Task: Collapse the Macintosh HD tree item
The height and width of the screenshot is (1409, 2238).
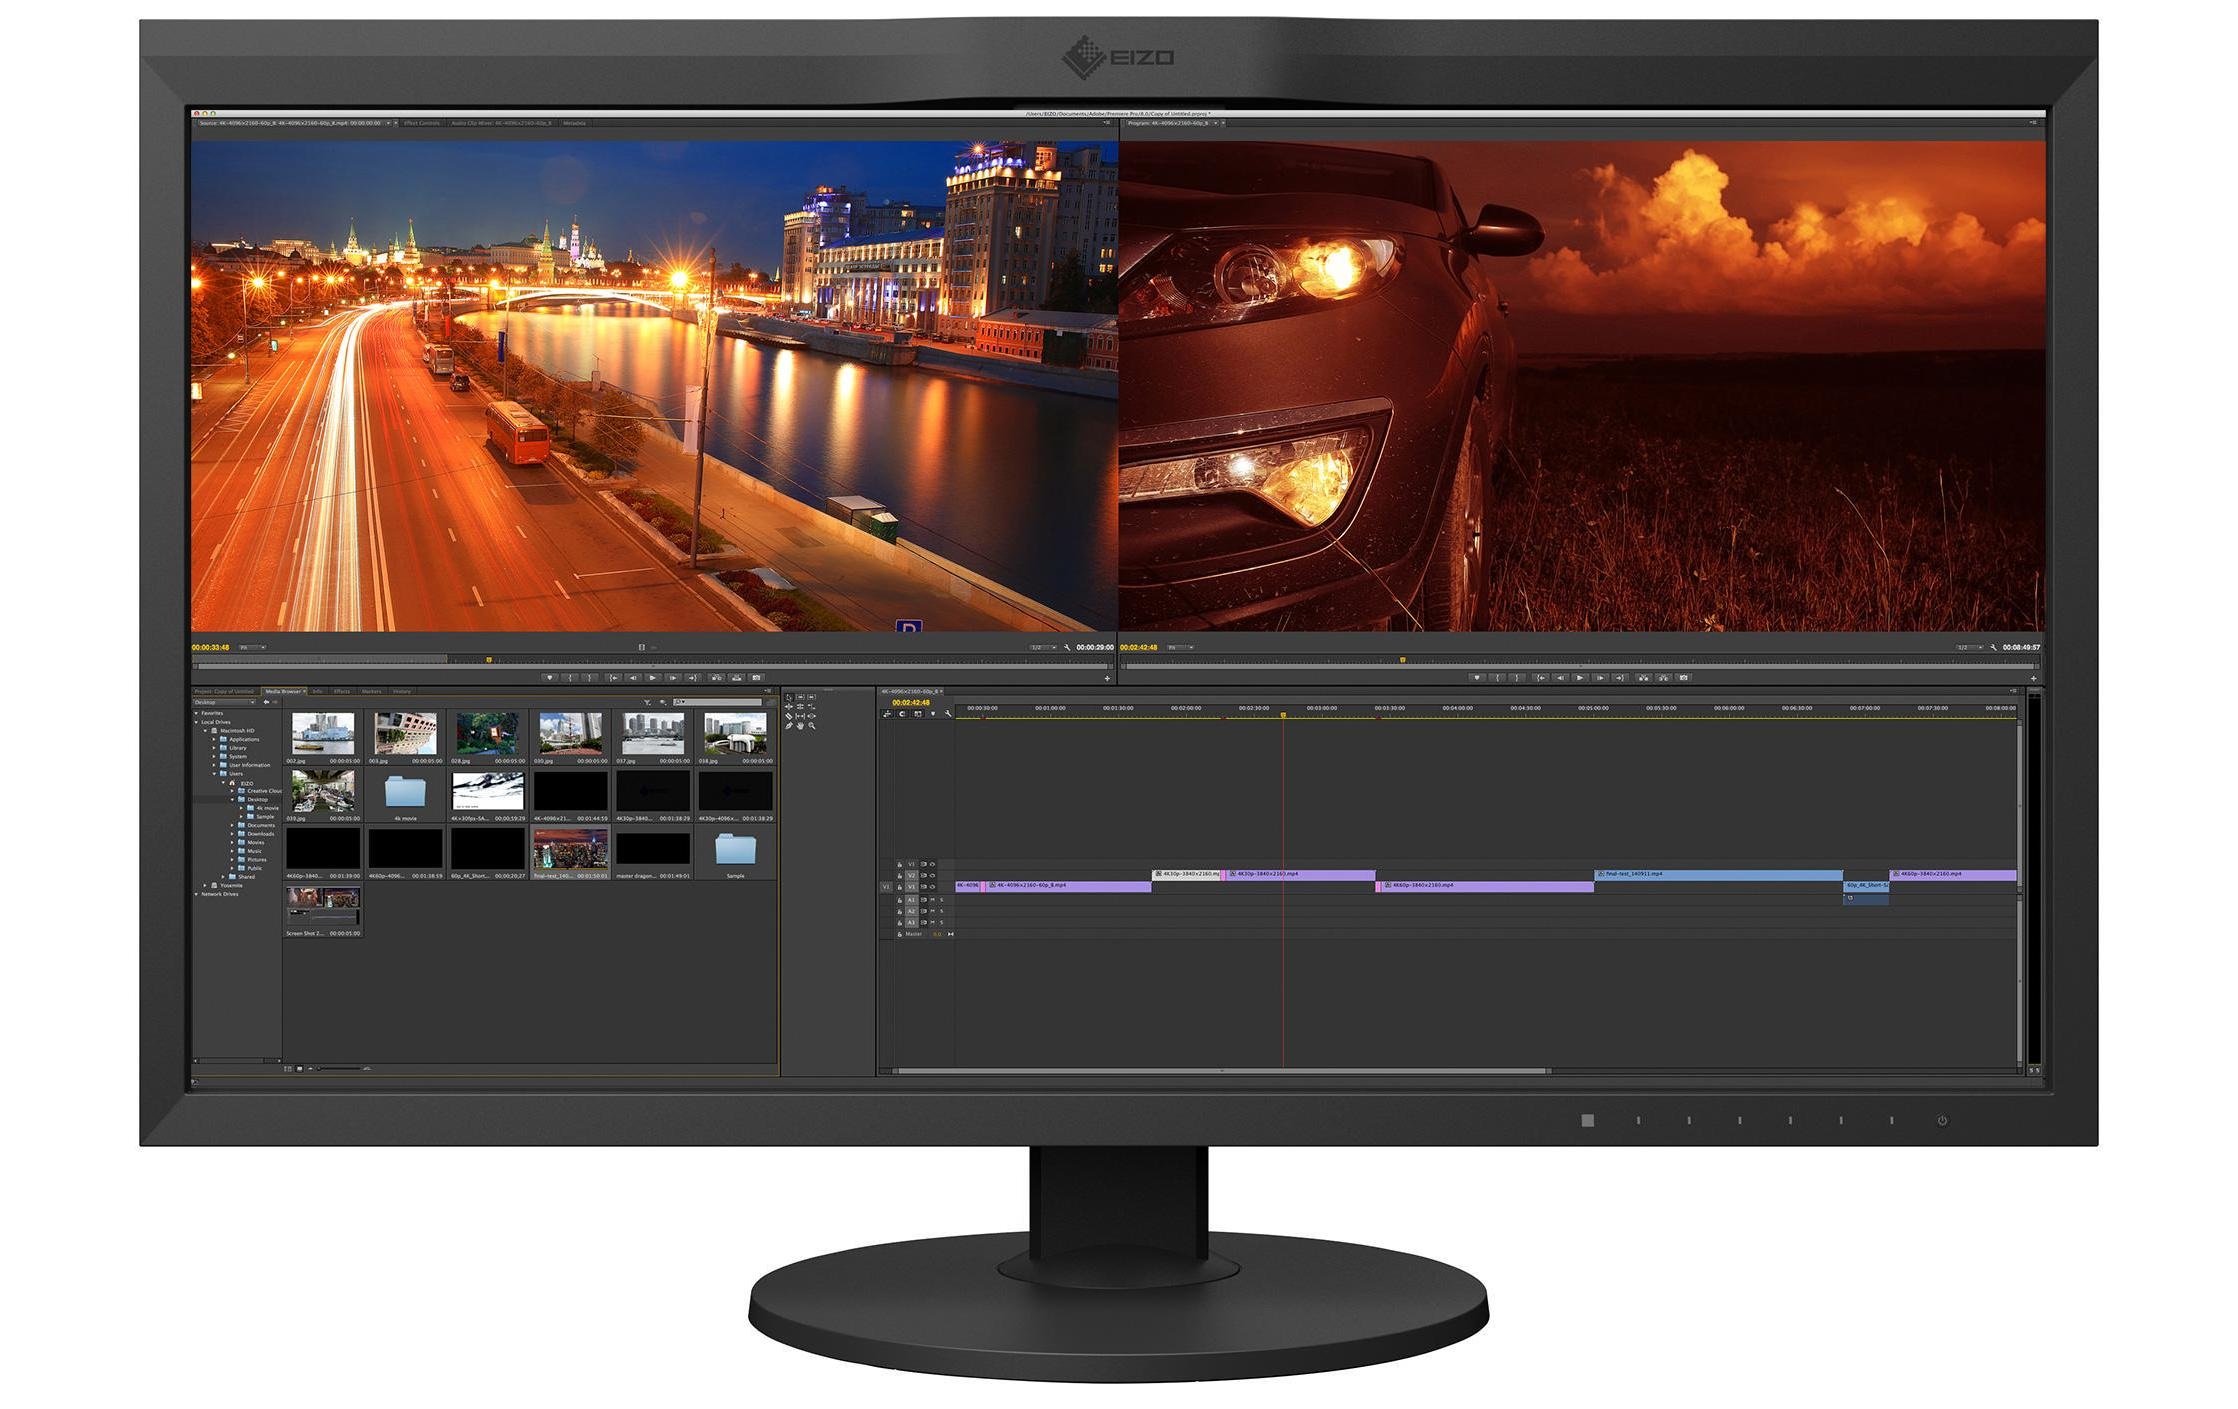Action: point(205,730)
